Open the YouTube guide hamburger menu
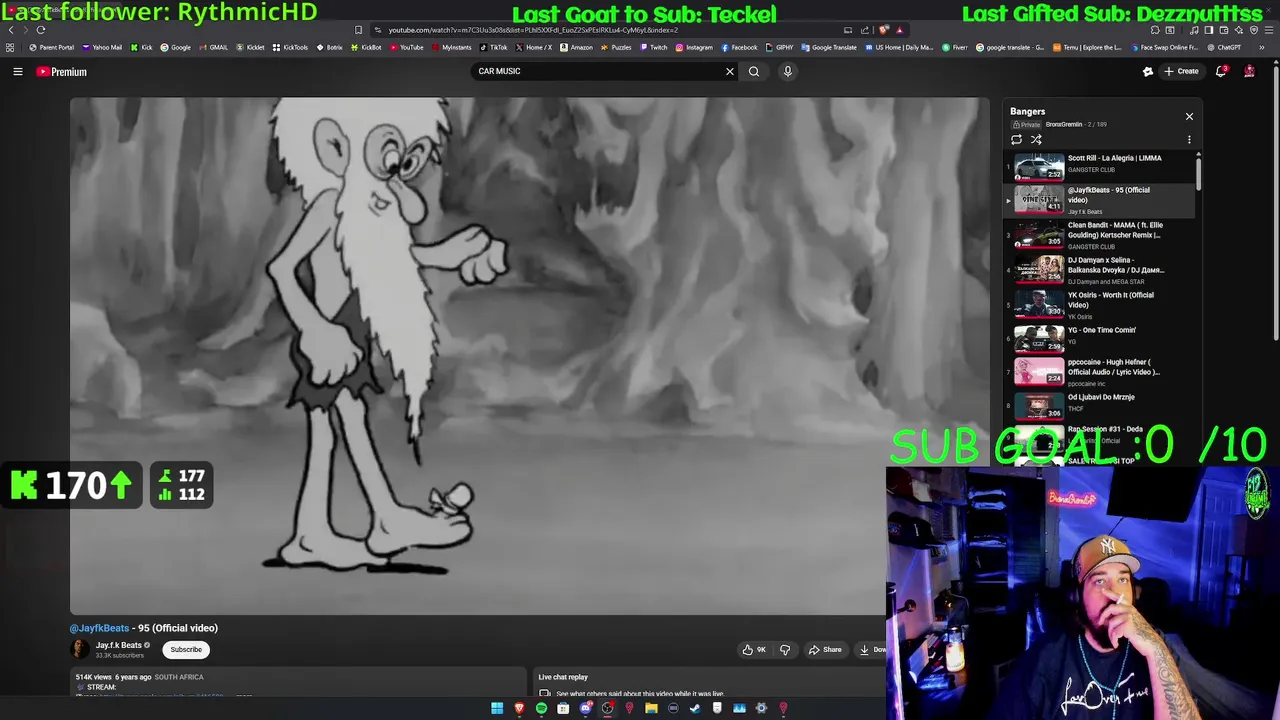 [x=18, y=71]
